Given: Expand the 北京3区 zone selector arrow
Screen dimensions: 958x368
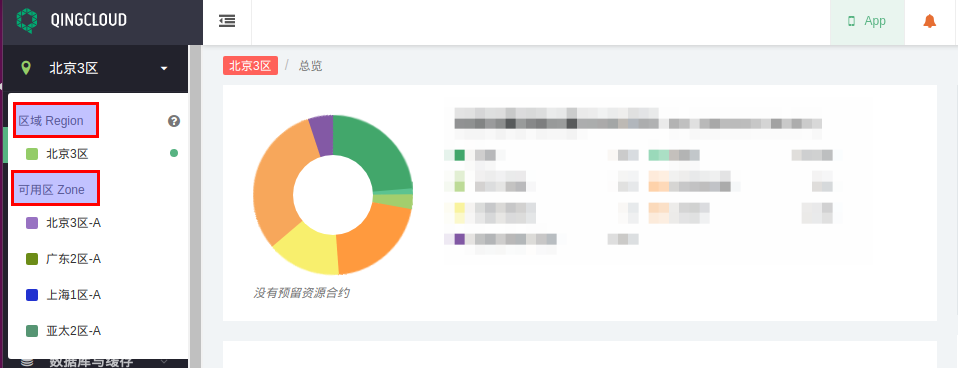Looking at the screenshot, I should (164, 68).
